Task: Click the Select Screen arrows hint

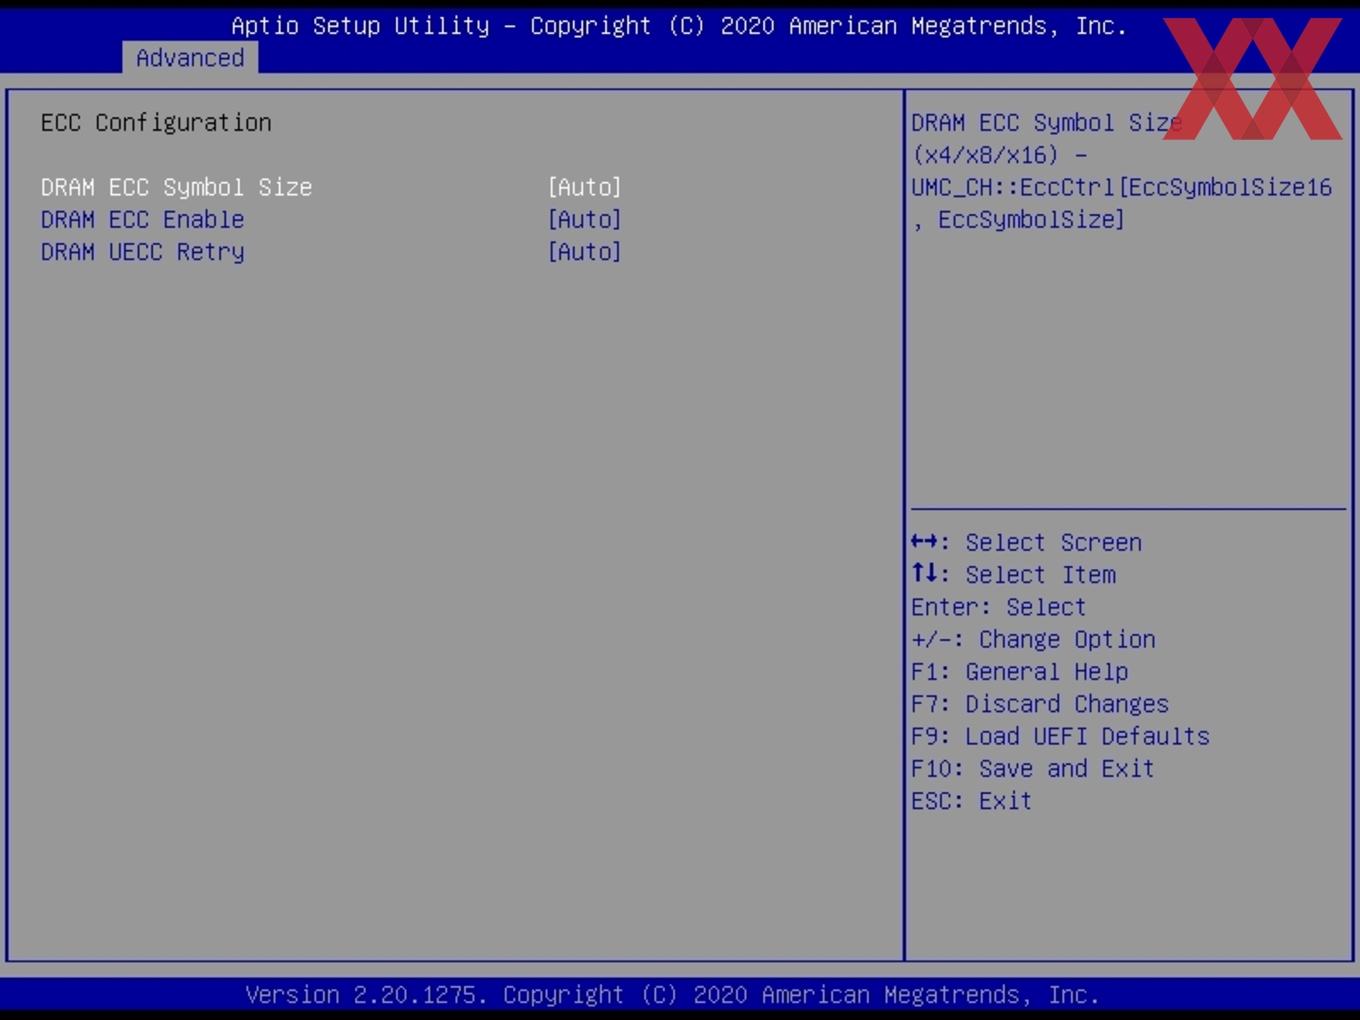Action: [x=1026, y=542]
